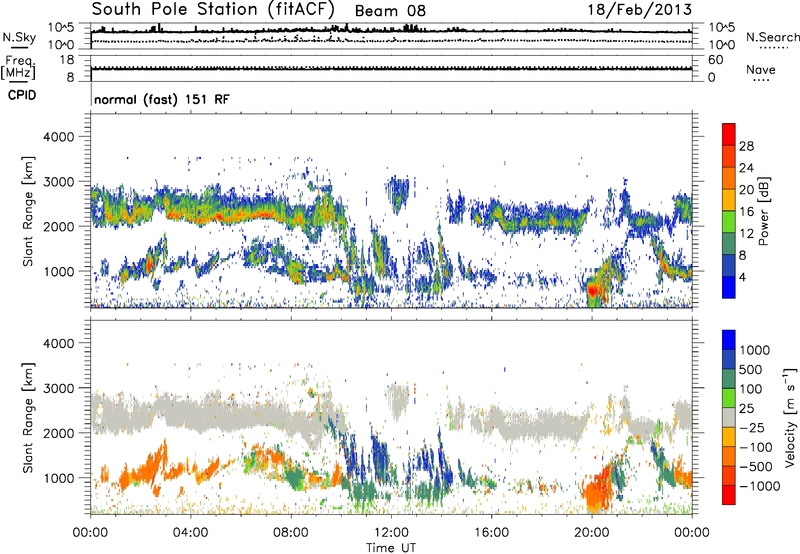800x554 pixels.
Task: Click 'Slant Range [km]' label of velocity panel
Action: 28,417
